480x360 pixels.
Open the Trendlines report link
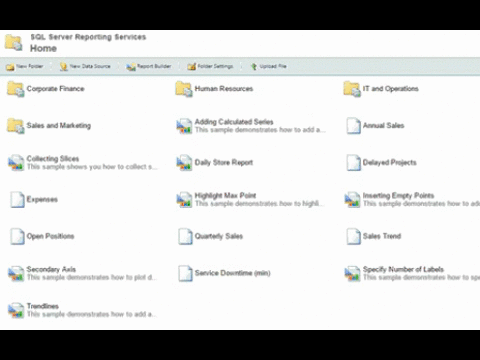coord(43,306)
